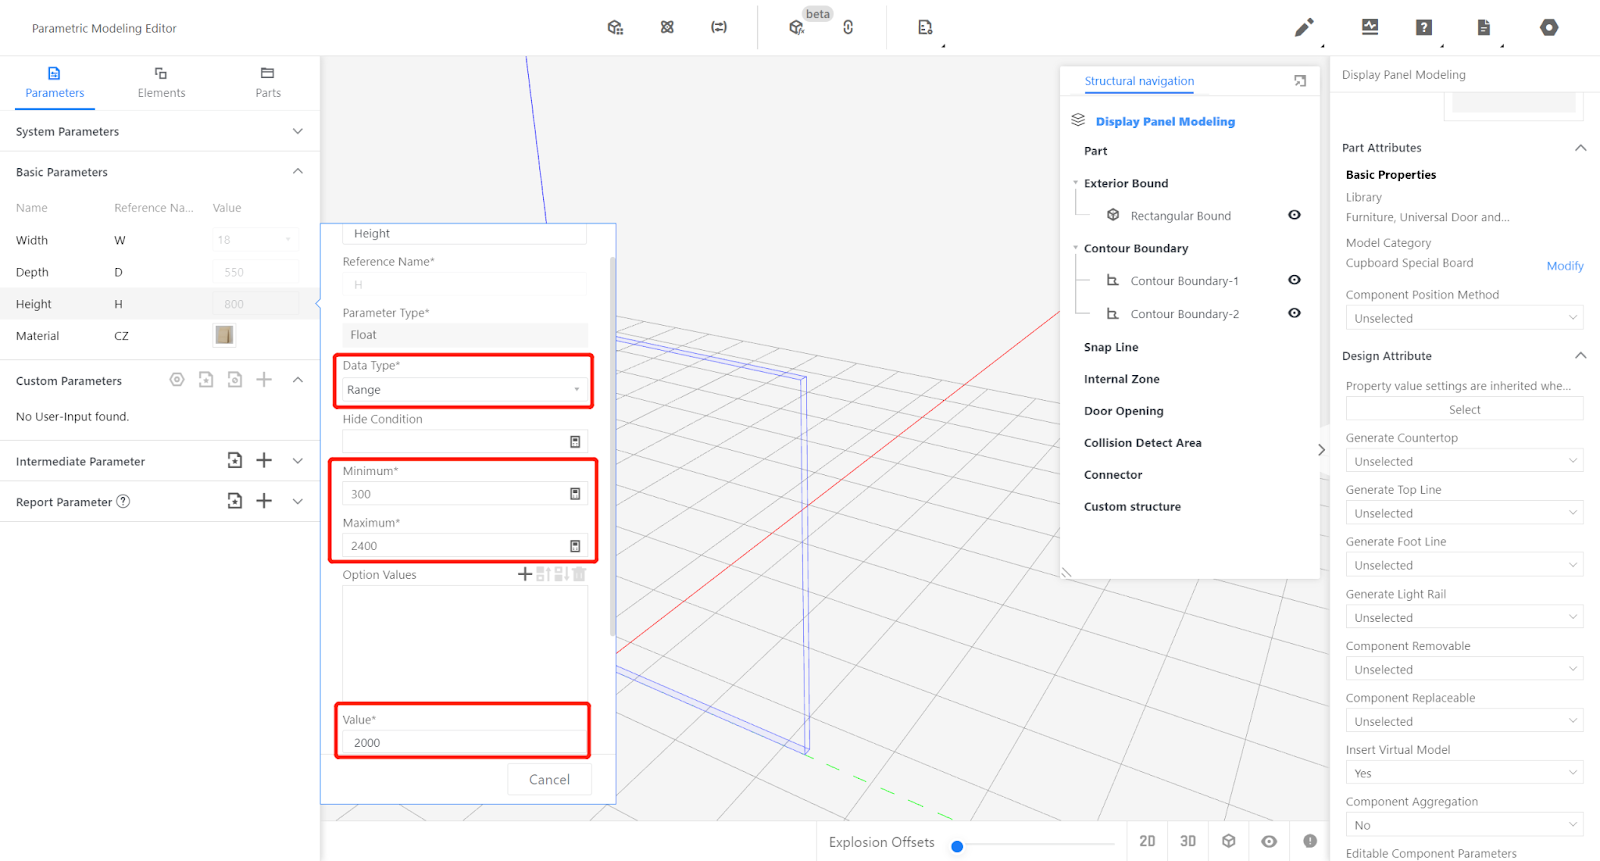Open the help question mark icon

pos(1424,28)
